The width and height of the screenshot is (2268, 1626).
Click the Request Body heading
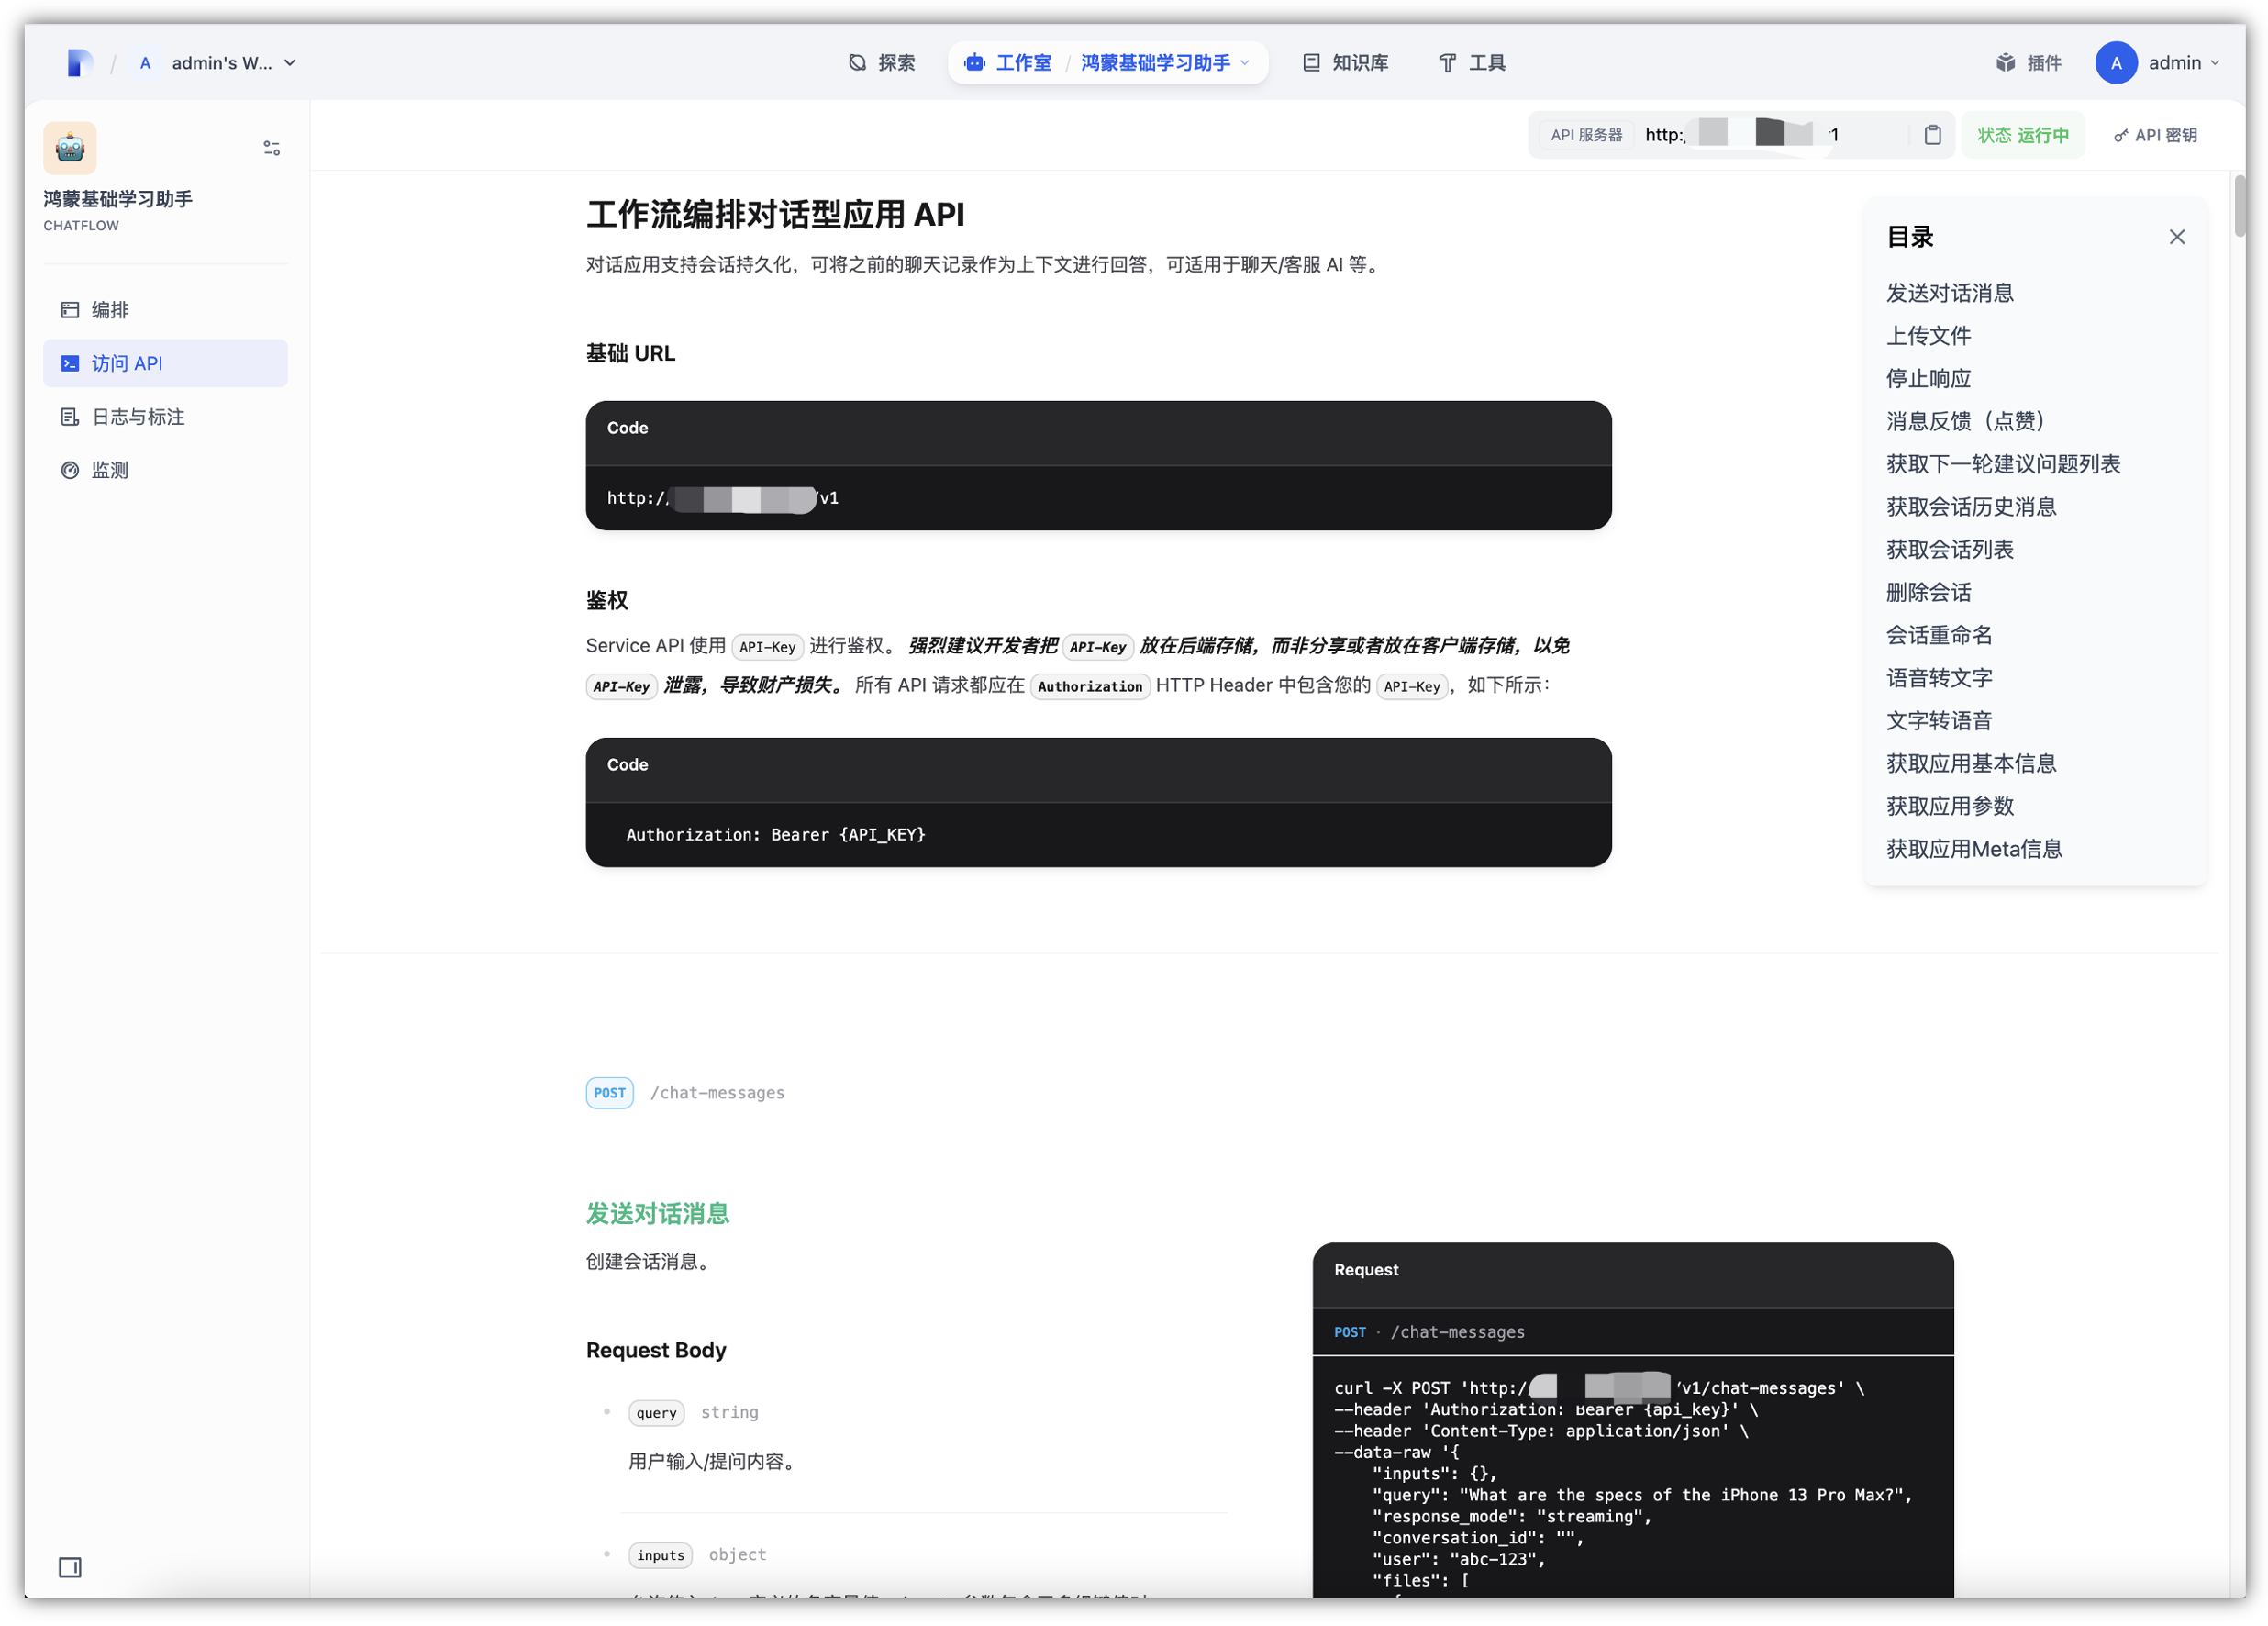[x=656, y=1350]
